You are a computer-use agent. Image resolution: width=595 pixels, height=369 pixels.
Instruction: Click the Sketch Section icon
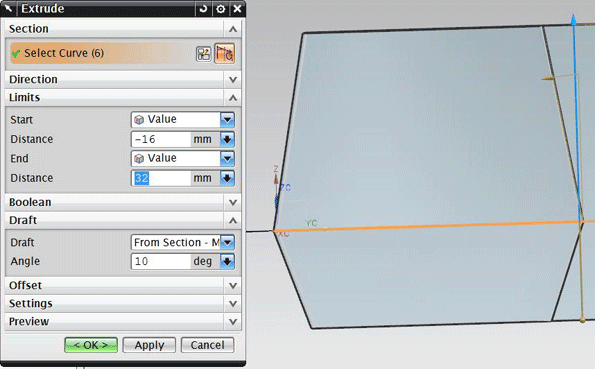point(204,54)
